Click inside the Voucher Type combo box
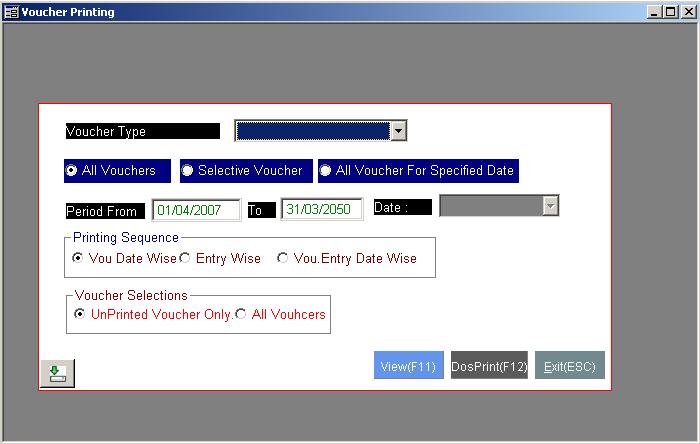 tap(312, 131)
